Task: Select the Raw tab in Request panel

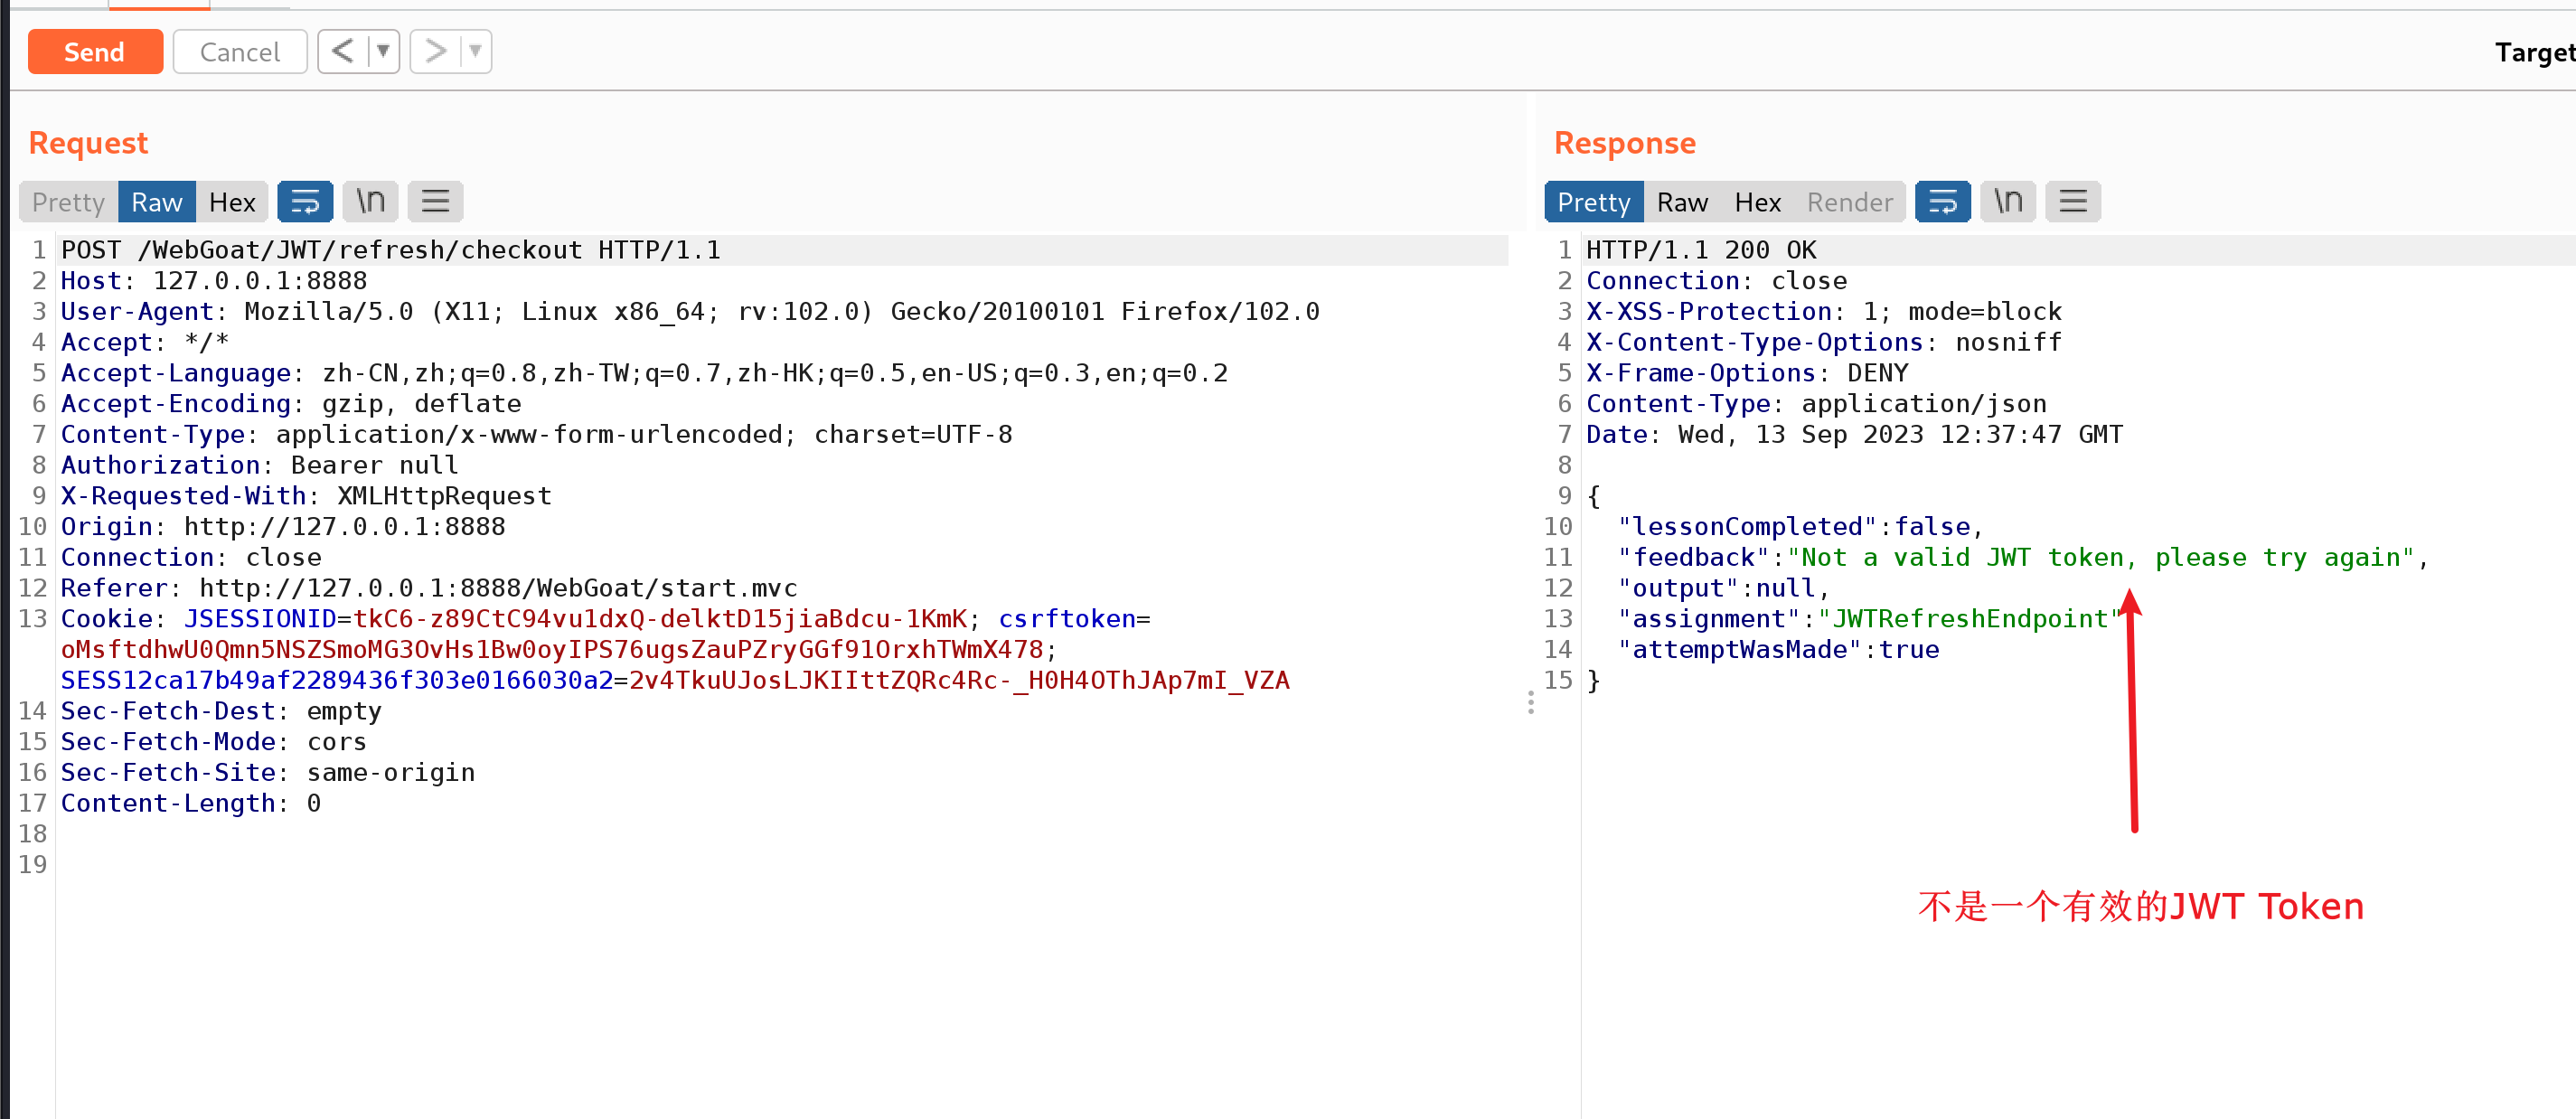Action: pos(157,202)
